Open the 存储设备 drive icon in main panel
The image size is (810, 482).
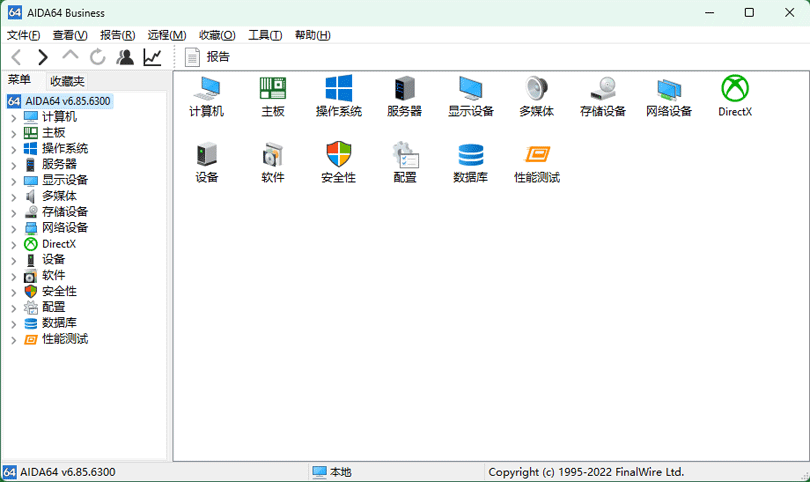pos(603,96)
